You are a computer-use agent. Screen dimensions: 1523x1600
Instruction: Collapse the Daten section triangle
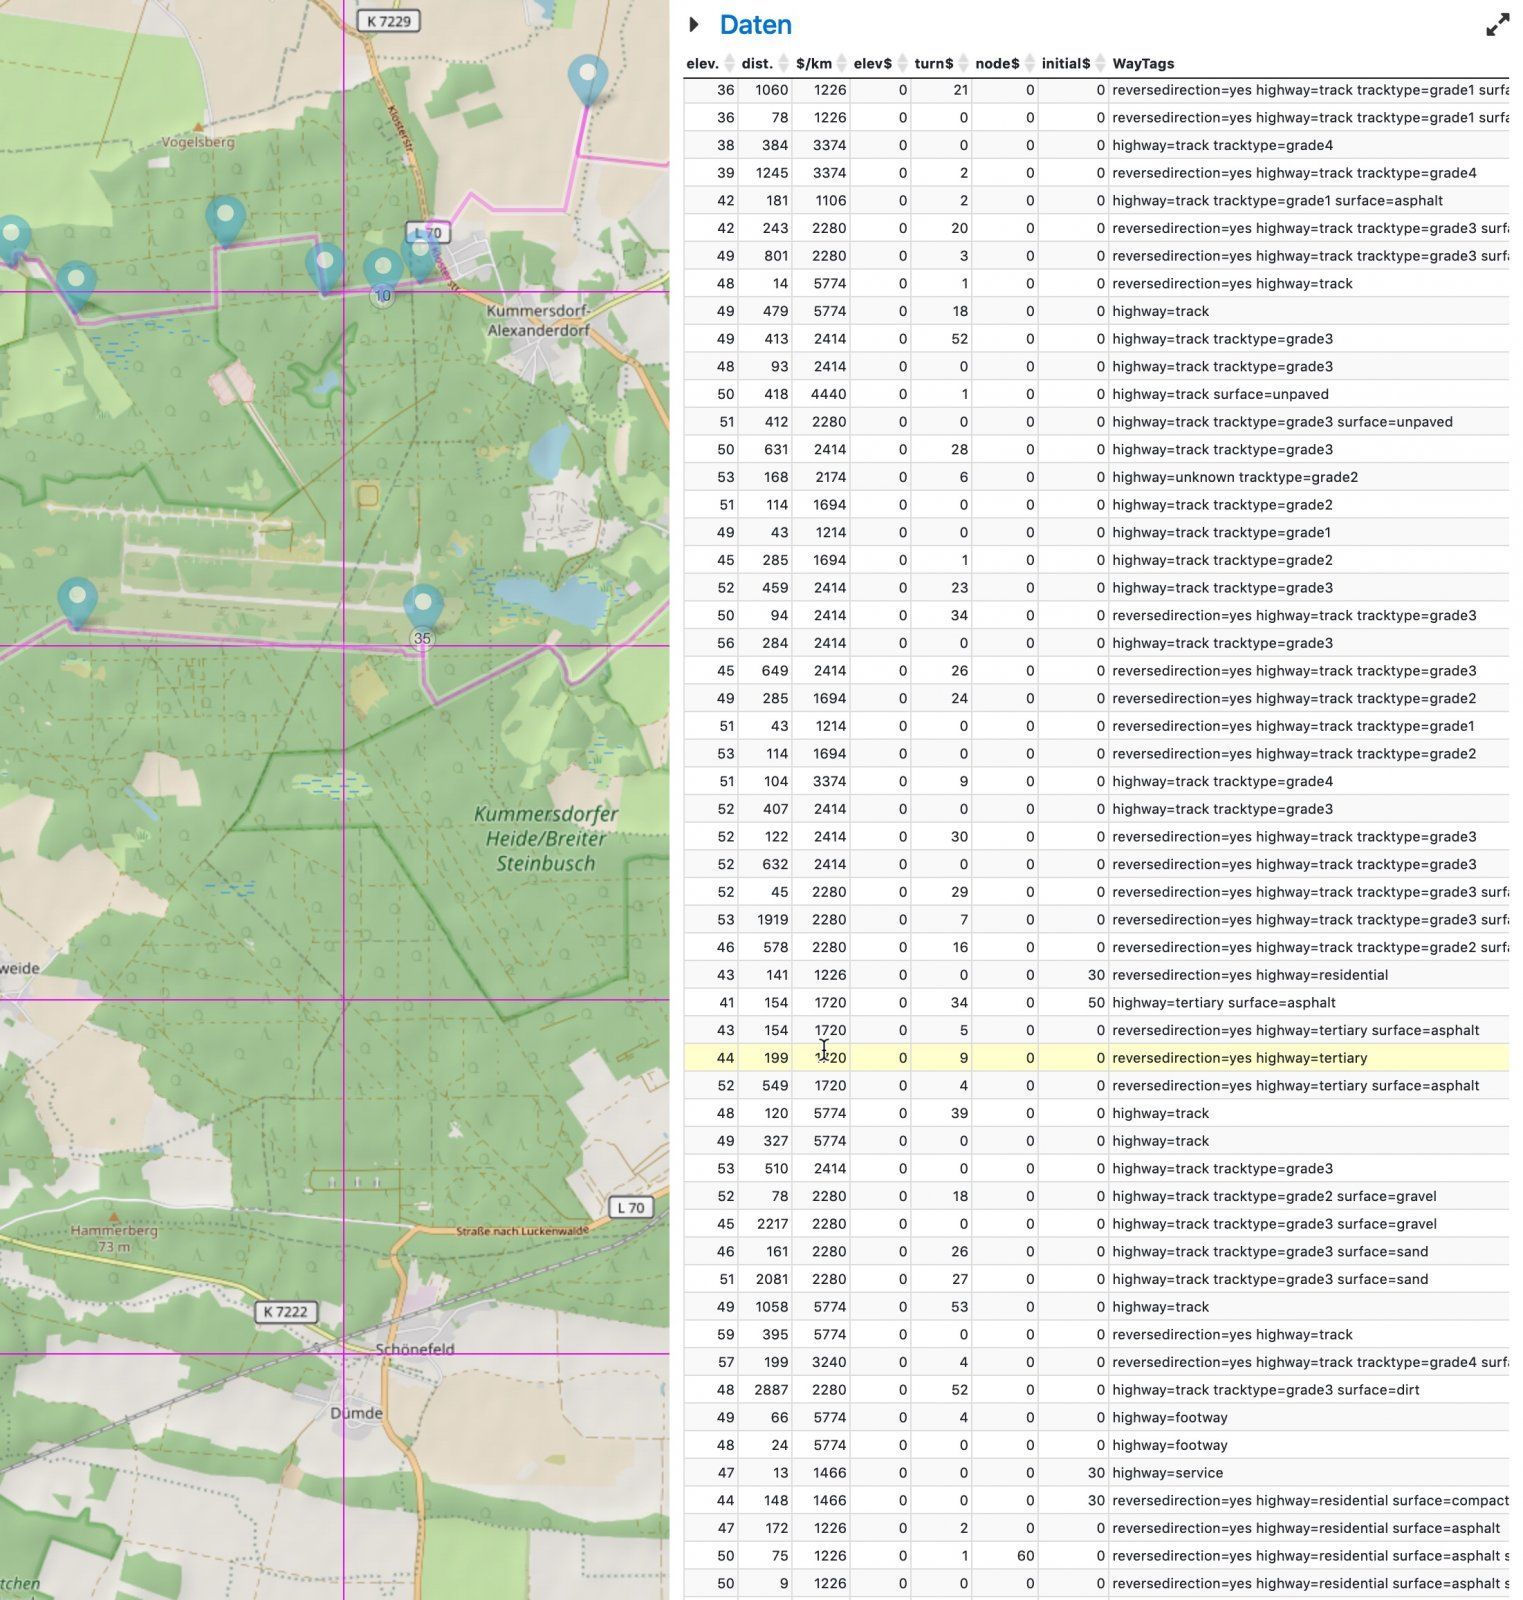(x=694, y=25)
